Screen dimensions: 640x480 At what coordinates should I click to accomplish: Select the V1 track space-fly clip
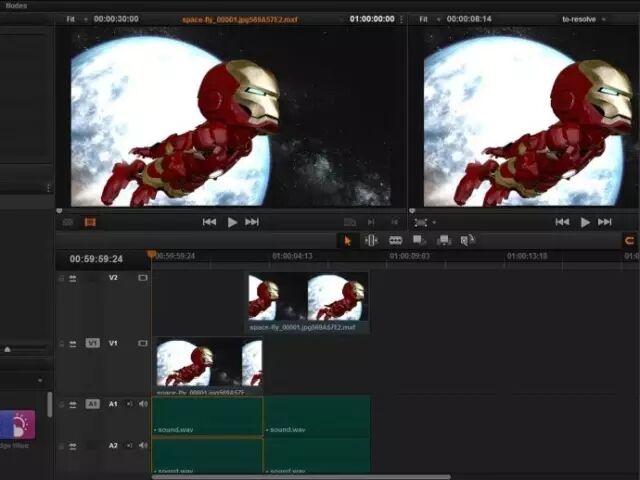208,366
